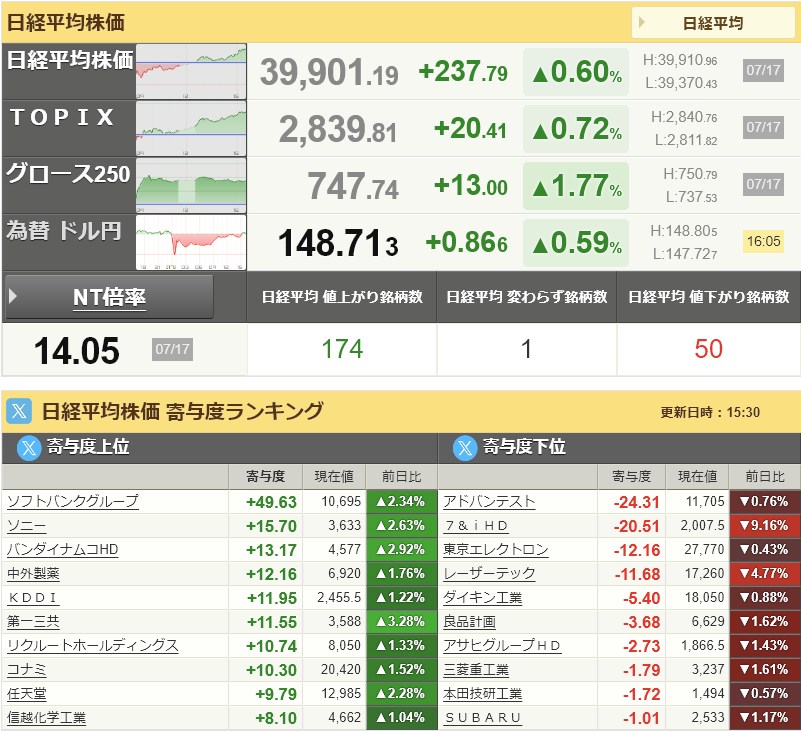Open the 為替 ドル円 chart thumbnail
The image size is (801, 731).
click(191, 242)
